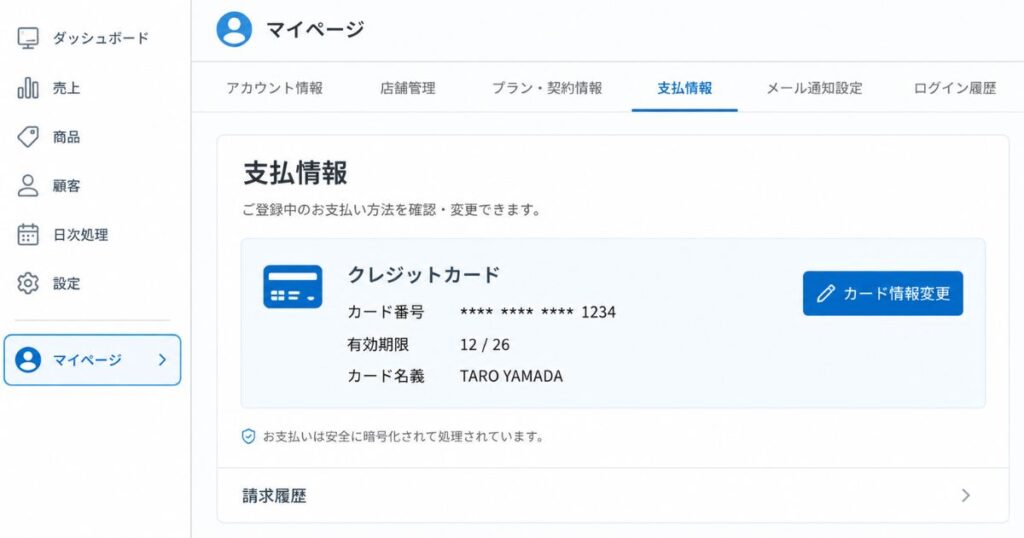1024x538 pixels.
Task: Open 顧客 in sidebar
Action: (x=66, y=185)
